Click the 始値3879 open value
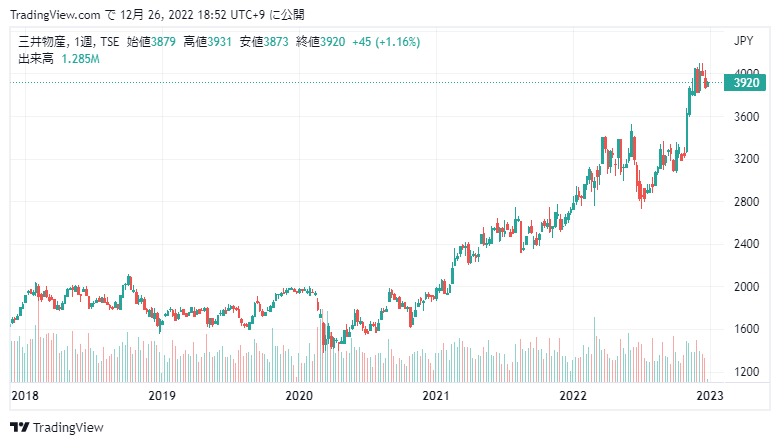The height and width of the screenshot is (445, 780). (151, 42)
